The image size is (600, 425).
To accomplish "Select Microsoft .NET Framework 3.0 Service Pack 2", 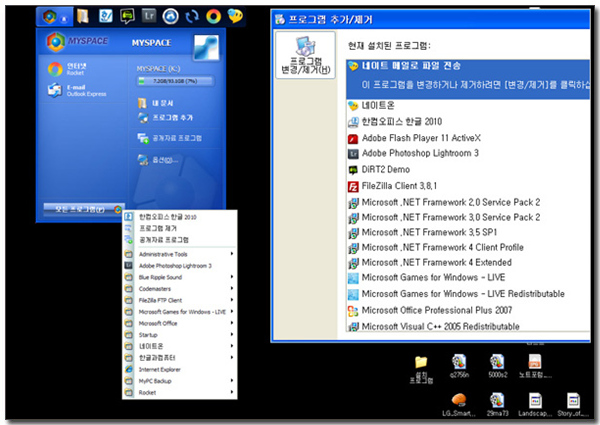I will (x=468, y=217).
